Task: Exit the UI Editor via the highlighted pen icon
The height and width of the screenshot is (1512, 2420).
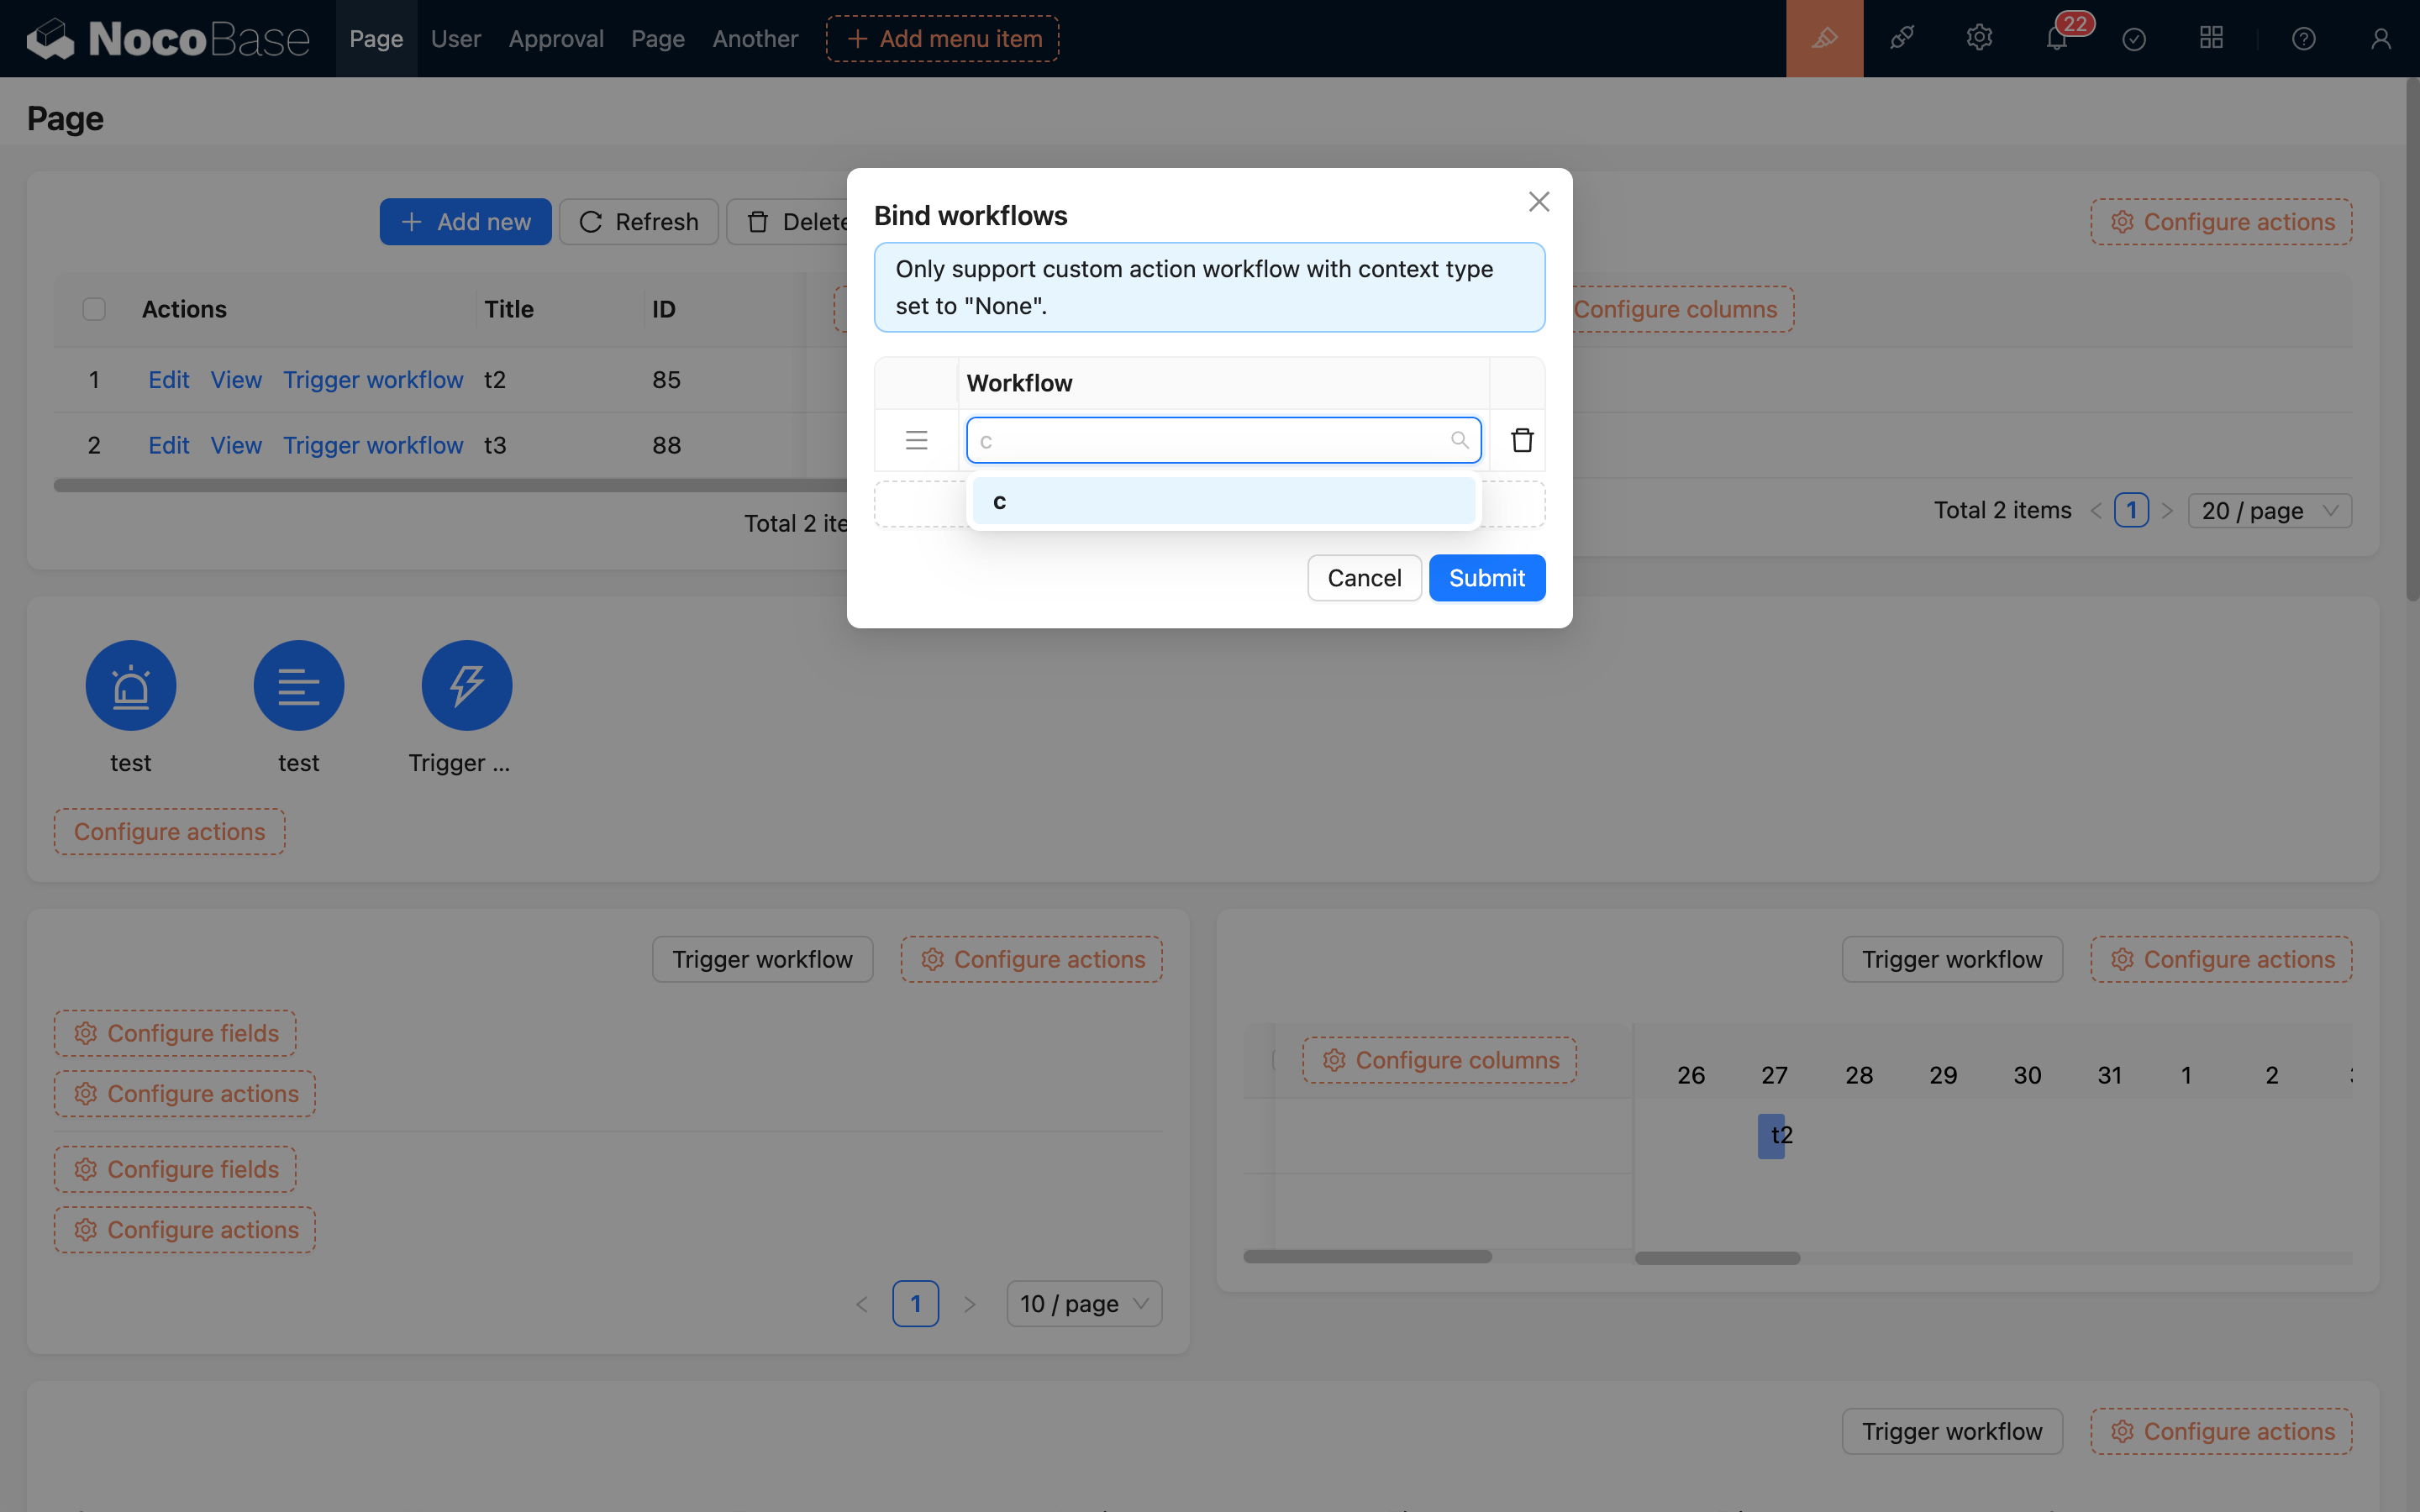Action: coord(1824,38)
